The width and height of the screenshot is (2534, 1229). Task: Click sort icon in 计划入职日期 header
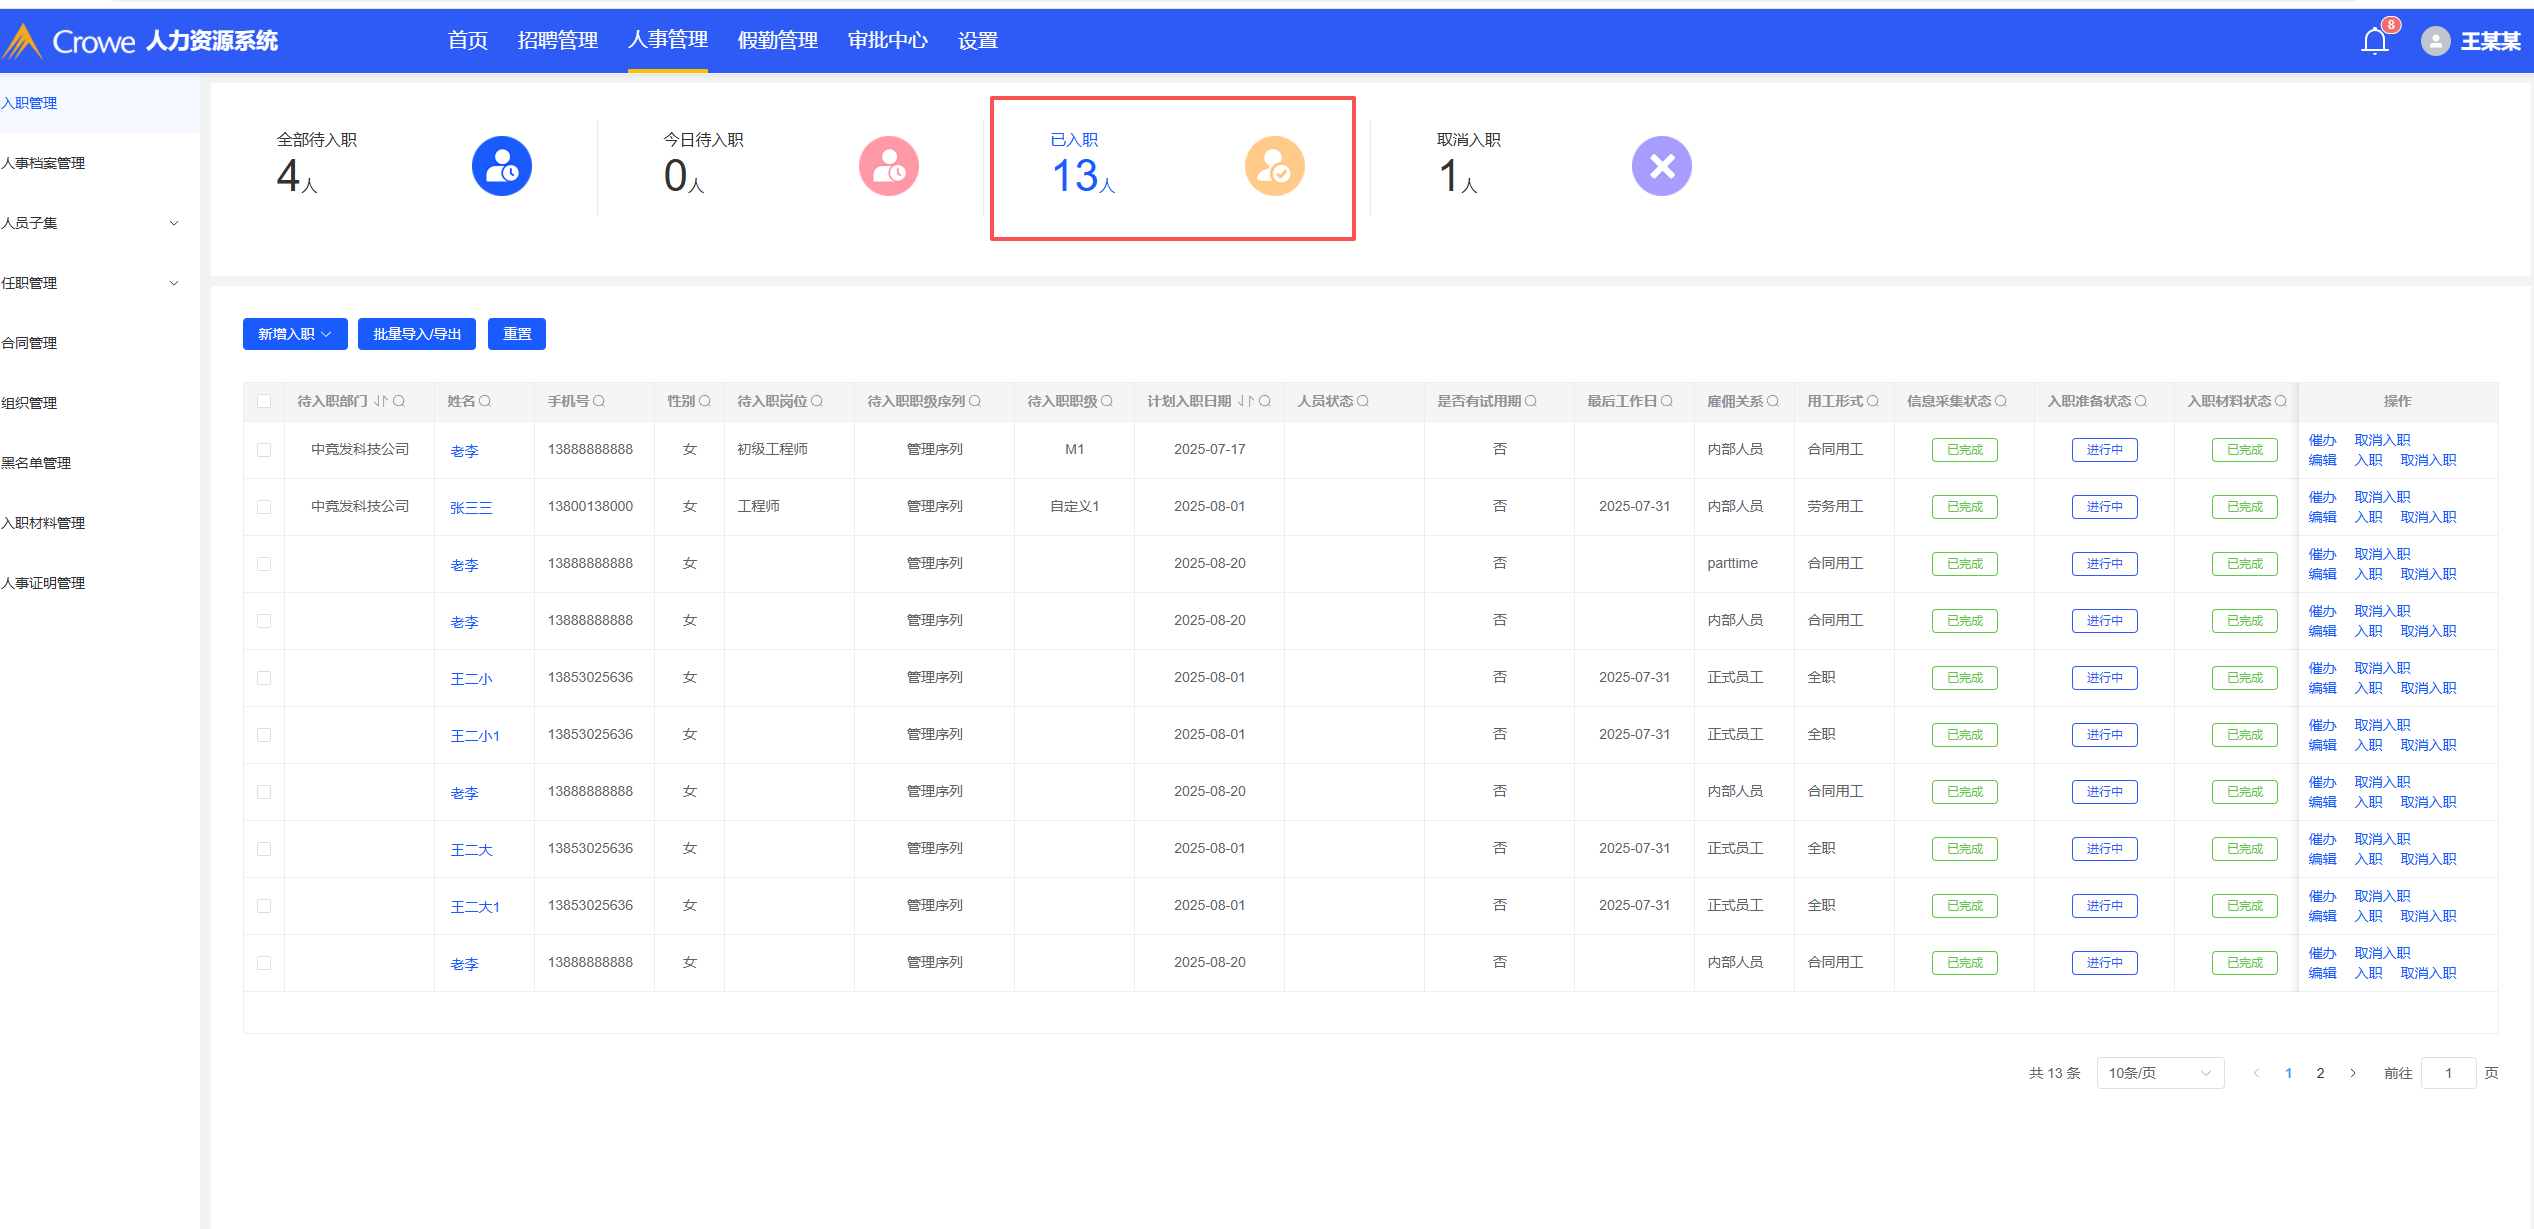(1245, 401)
